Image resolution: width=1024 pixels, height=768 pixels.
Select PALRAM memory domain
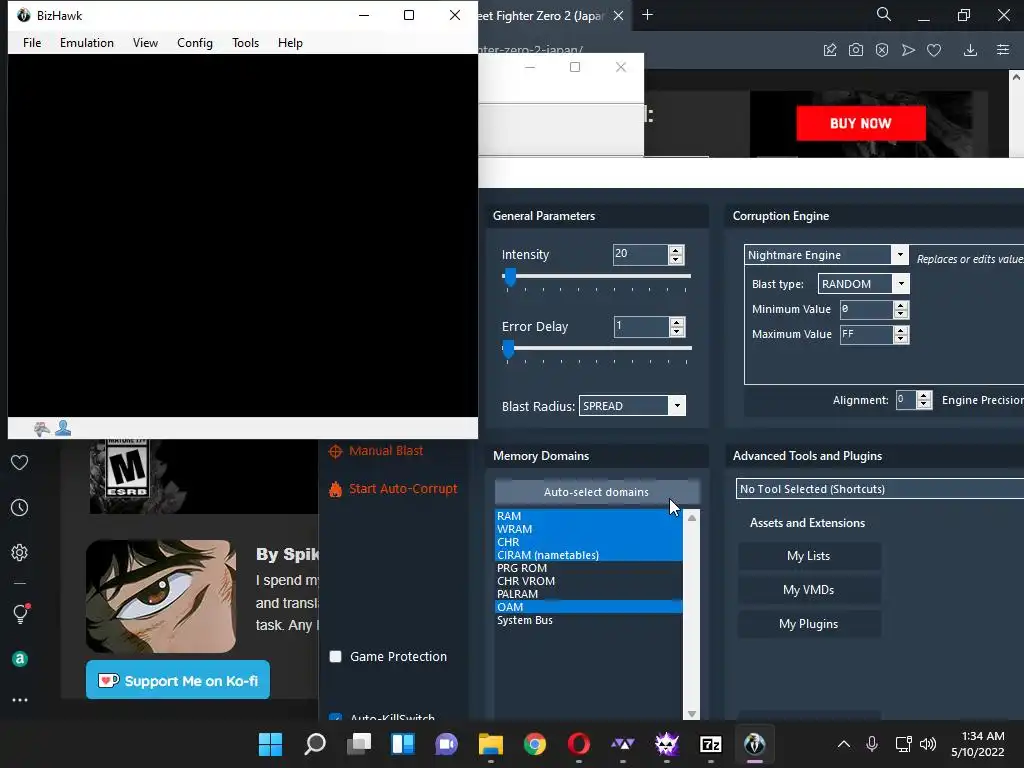[588, 594]
